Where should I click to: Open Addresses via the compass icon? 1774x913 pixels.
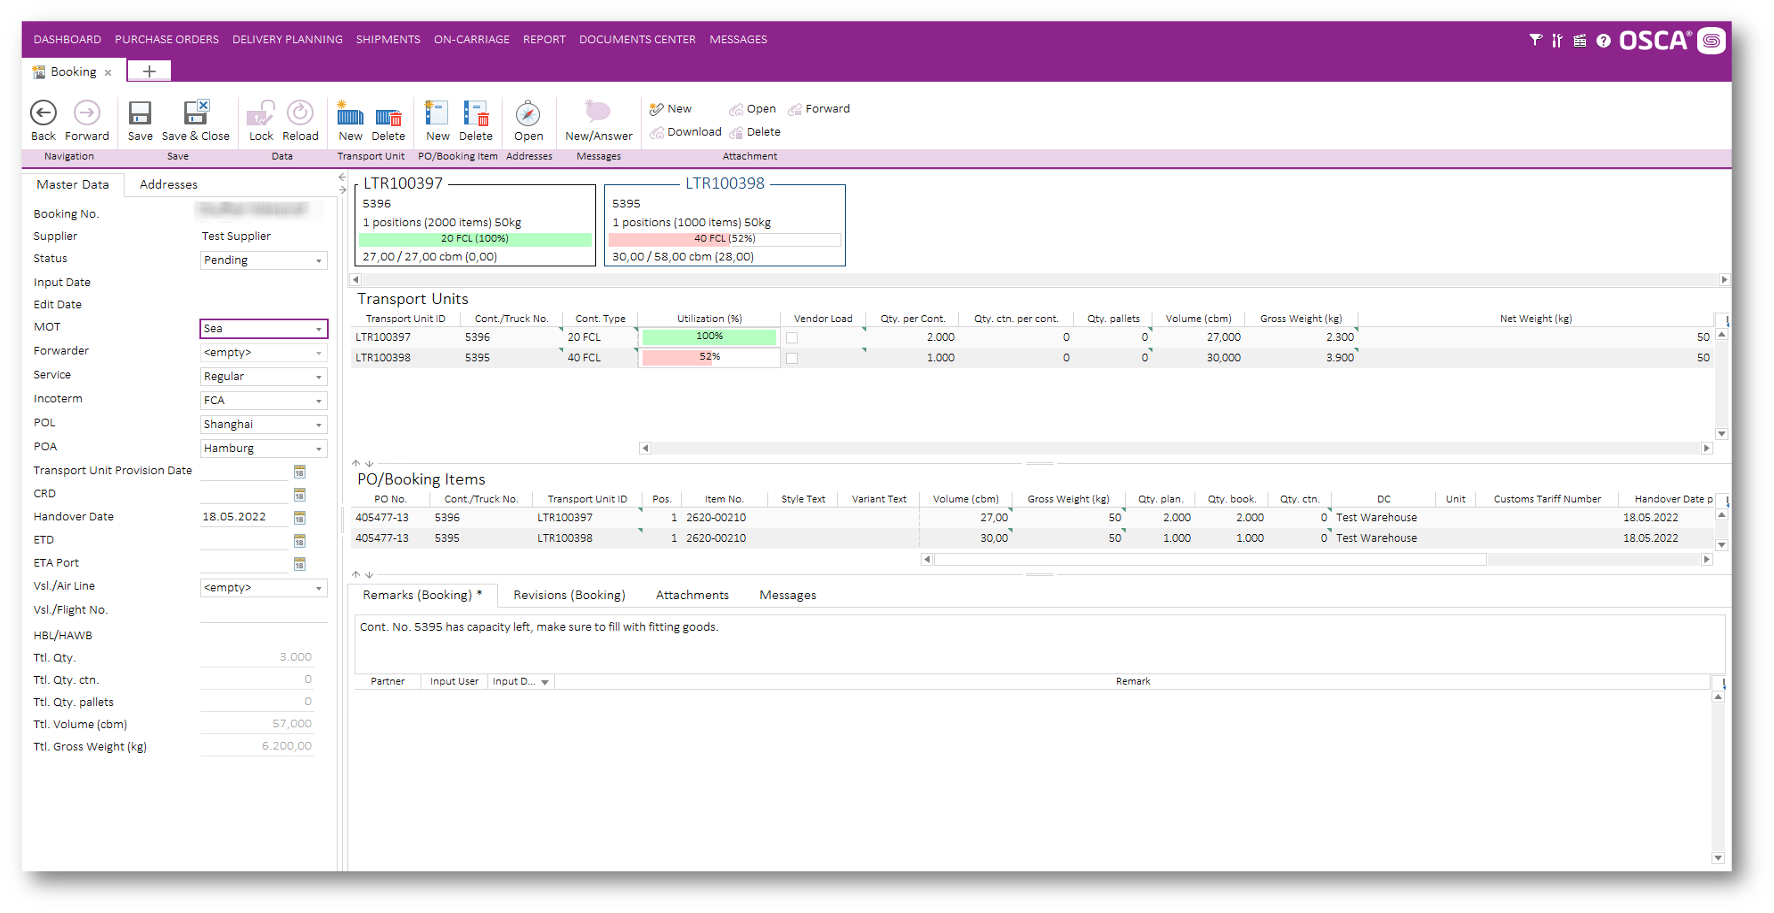[x=528, y=115]
